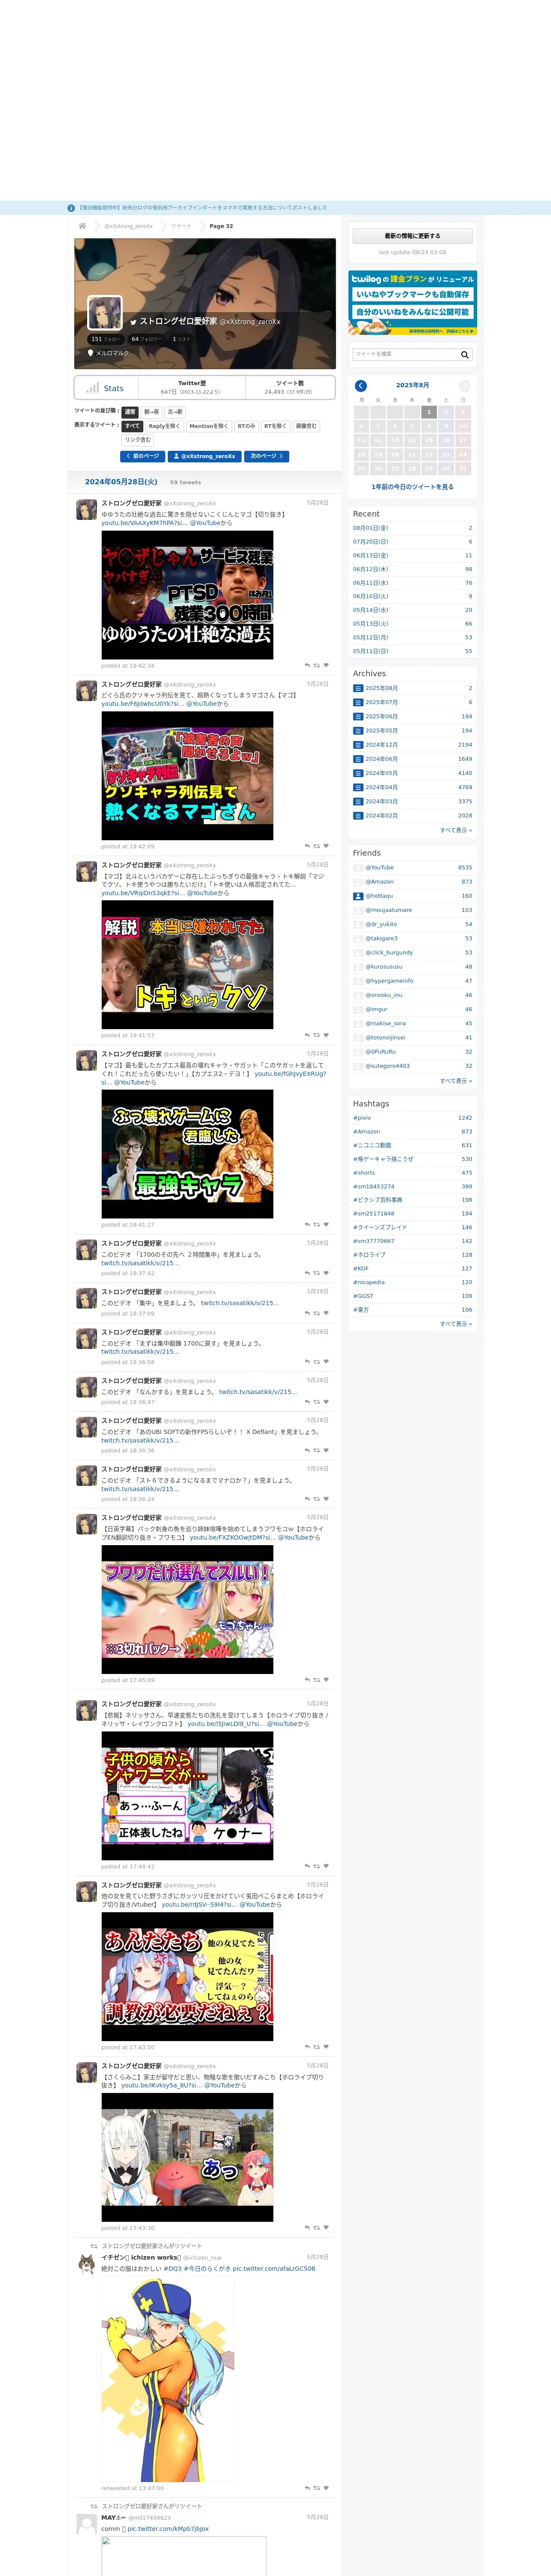This screenshot has height=2576, width=551.
Task: Like the tweet posted at 18:36:58
Action: click(x=326, y=1362)
